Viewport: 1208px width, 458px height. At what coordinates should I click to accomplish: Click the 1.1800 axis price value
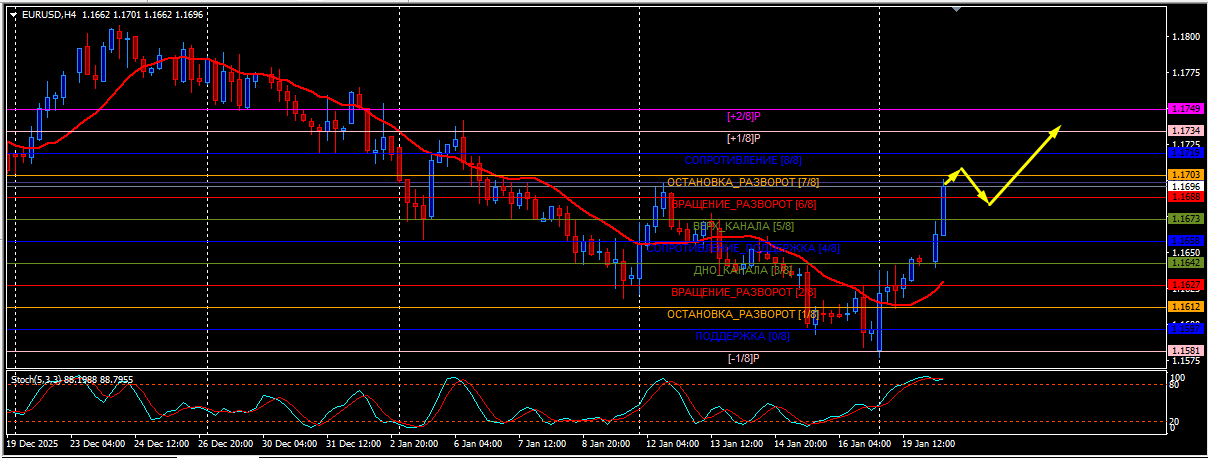click(x=1186, y=37)
